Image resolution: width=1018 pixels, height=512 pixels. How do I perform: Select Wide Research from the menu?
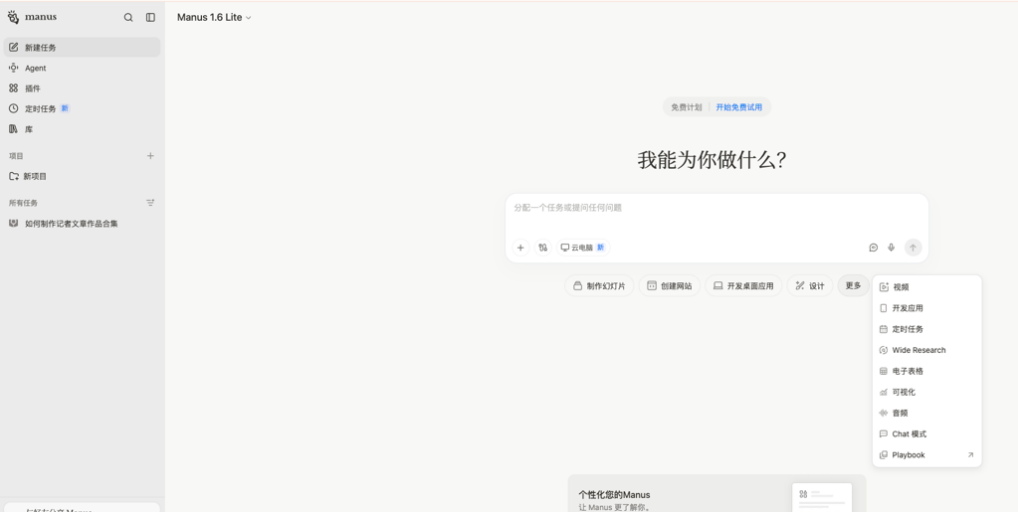click(927, 350)
